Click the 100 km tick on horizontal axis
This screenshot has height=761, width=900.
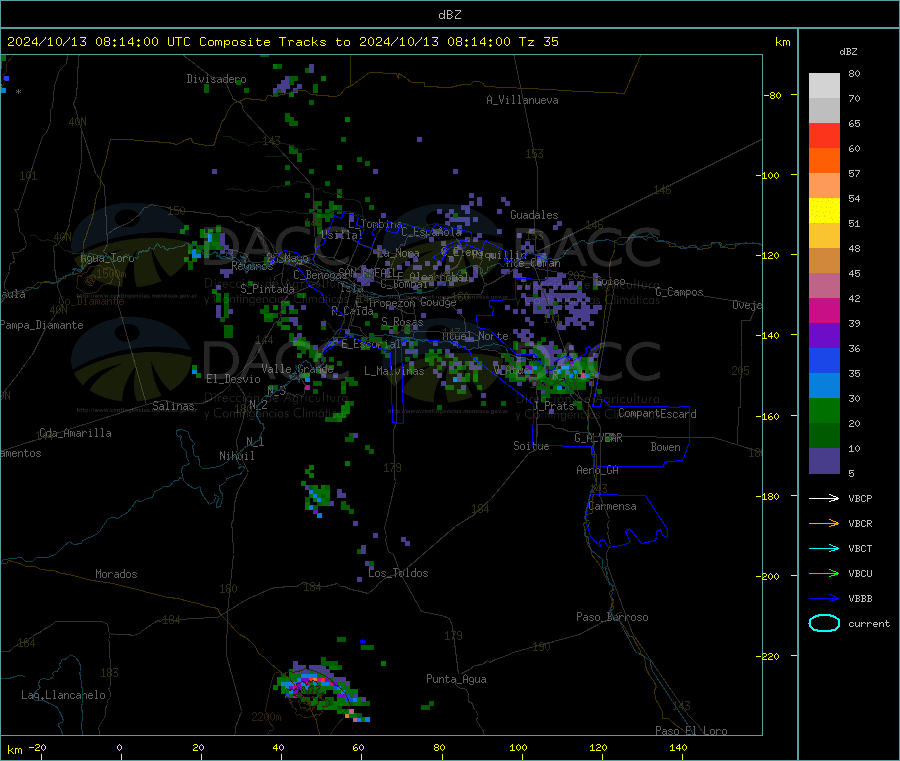[x=518, y=747]
